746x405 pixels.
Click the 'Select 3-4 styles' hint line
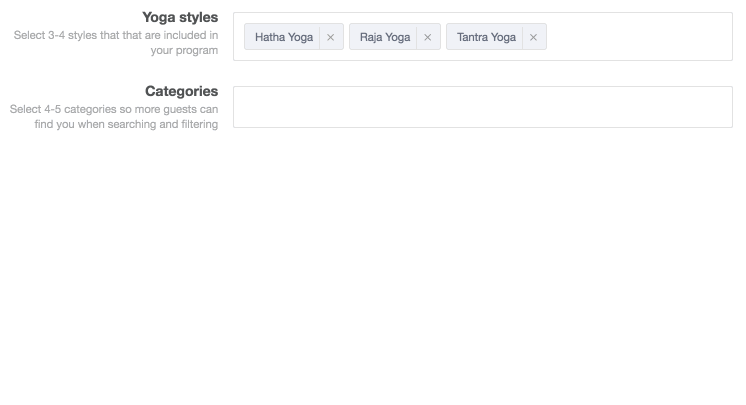116,35
